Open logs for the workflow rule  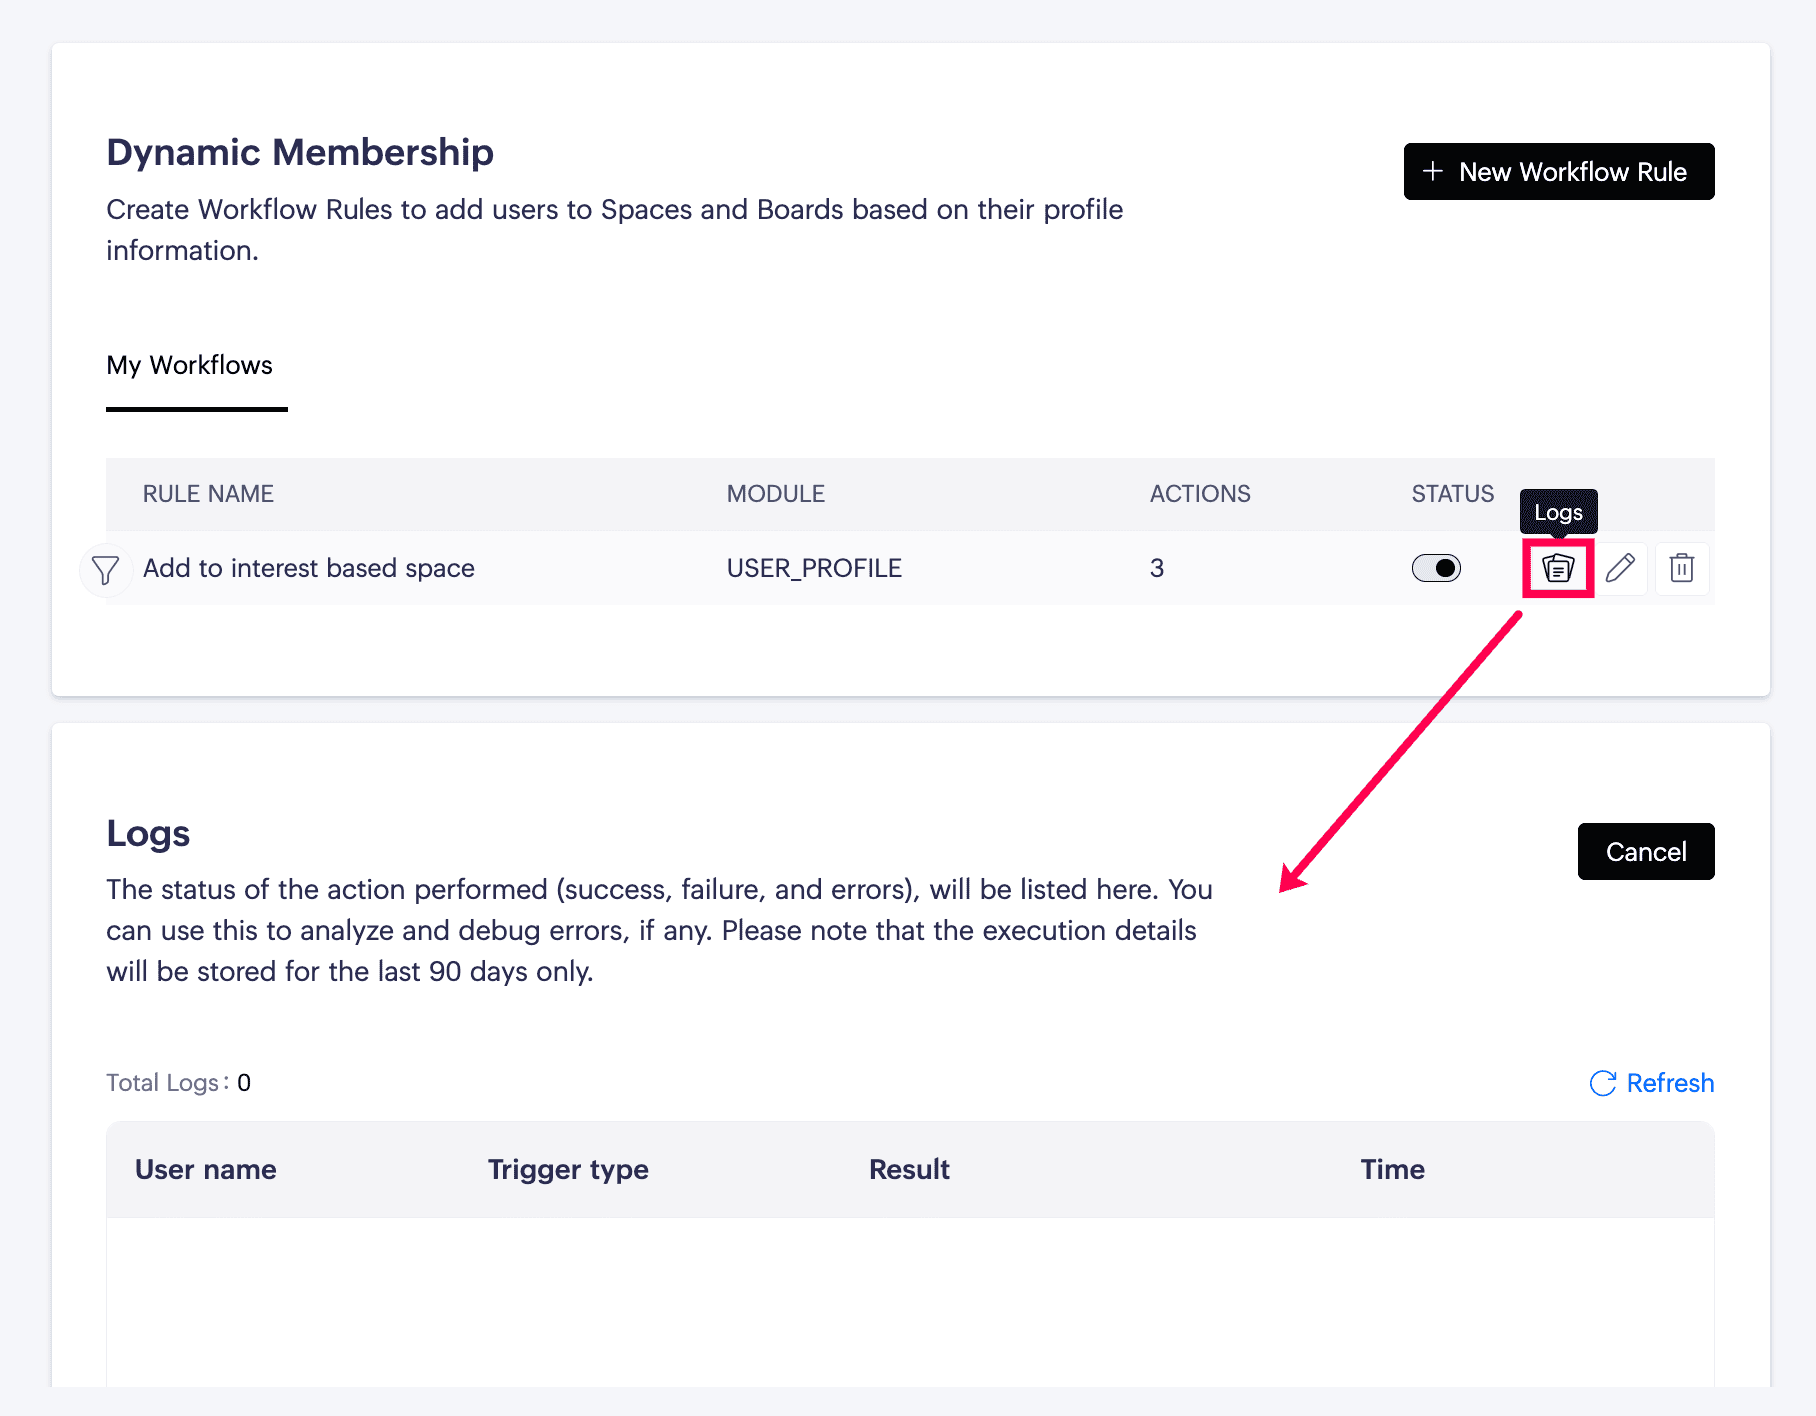[x=1558, y=568]
